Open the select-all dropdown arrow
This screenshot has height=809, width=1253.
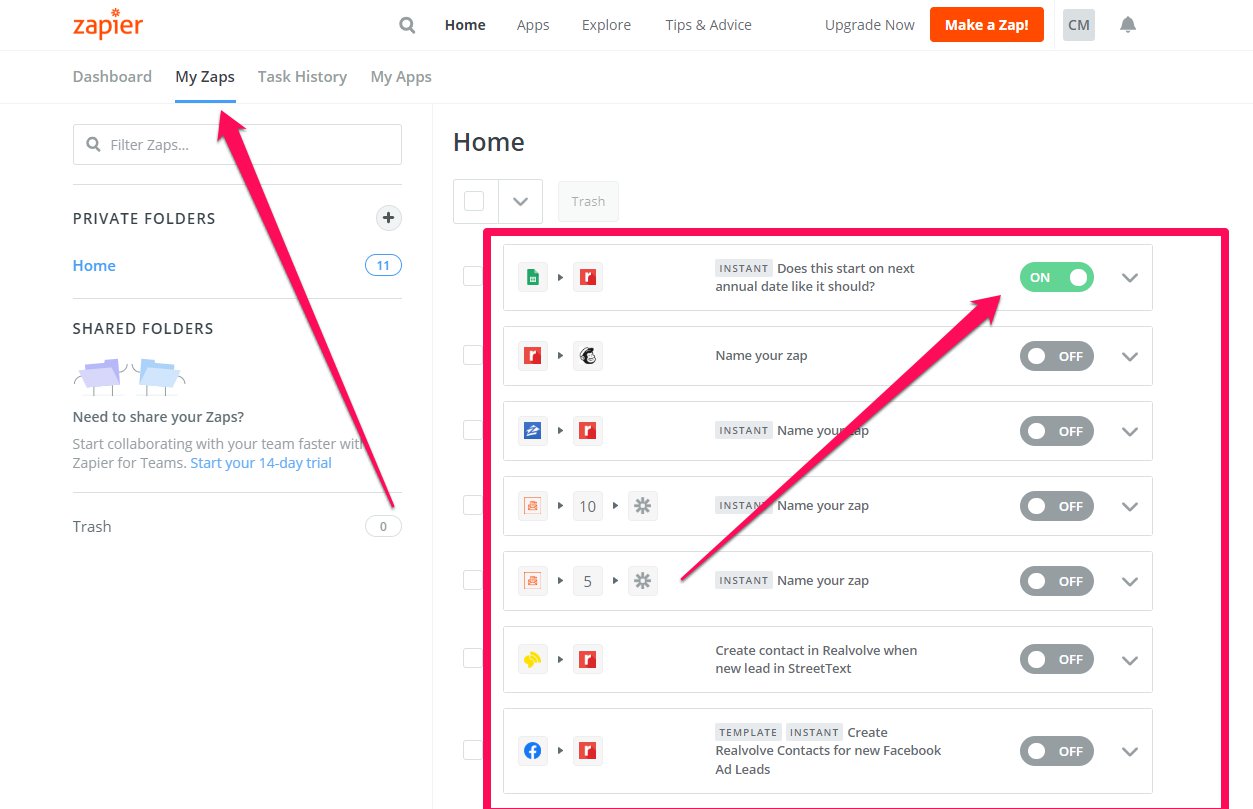(520, 201)
